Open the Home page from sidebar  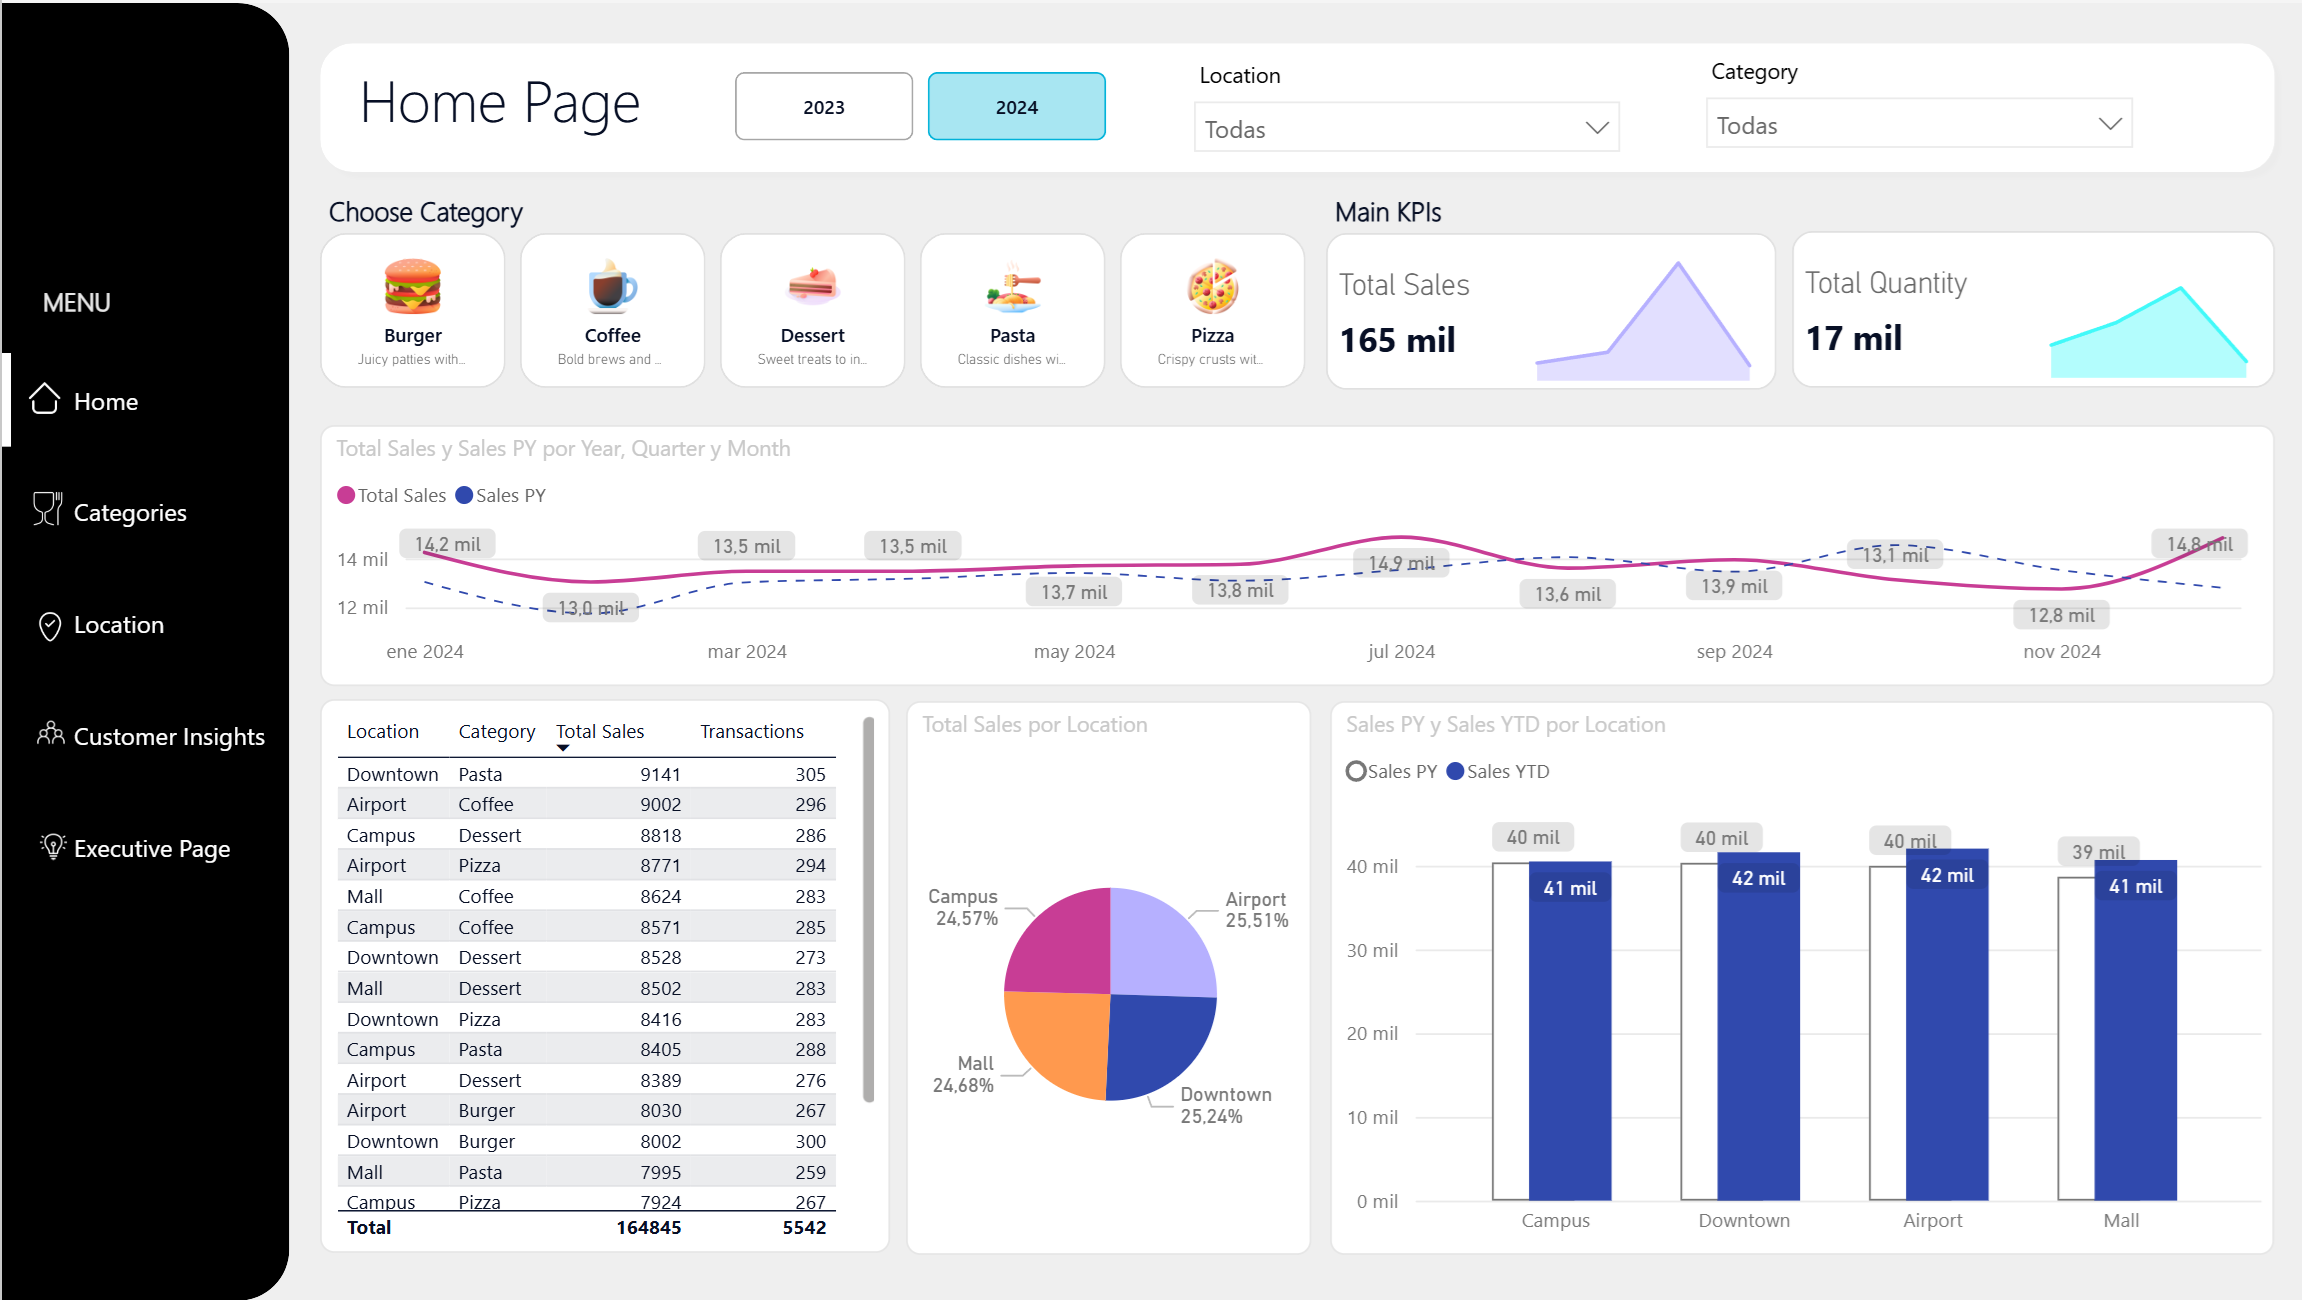point(105,401)
